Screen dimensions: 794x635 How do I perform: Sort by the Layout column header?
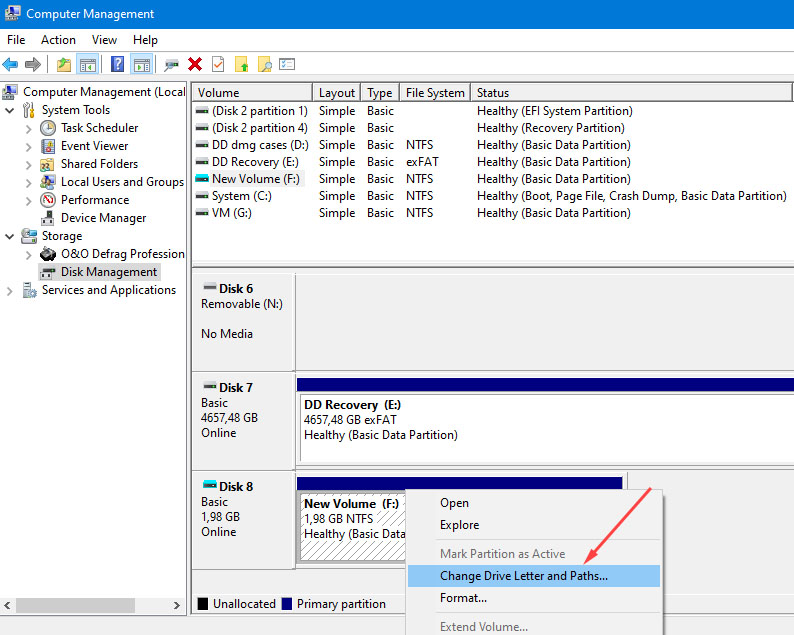[x=337, y=93]
